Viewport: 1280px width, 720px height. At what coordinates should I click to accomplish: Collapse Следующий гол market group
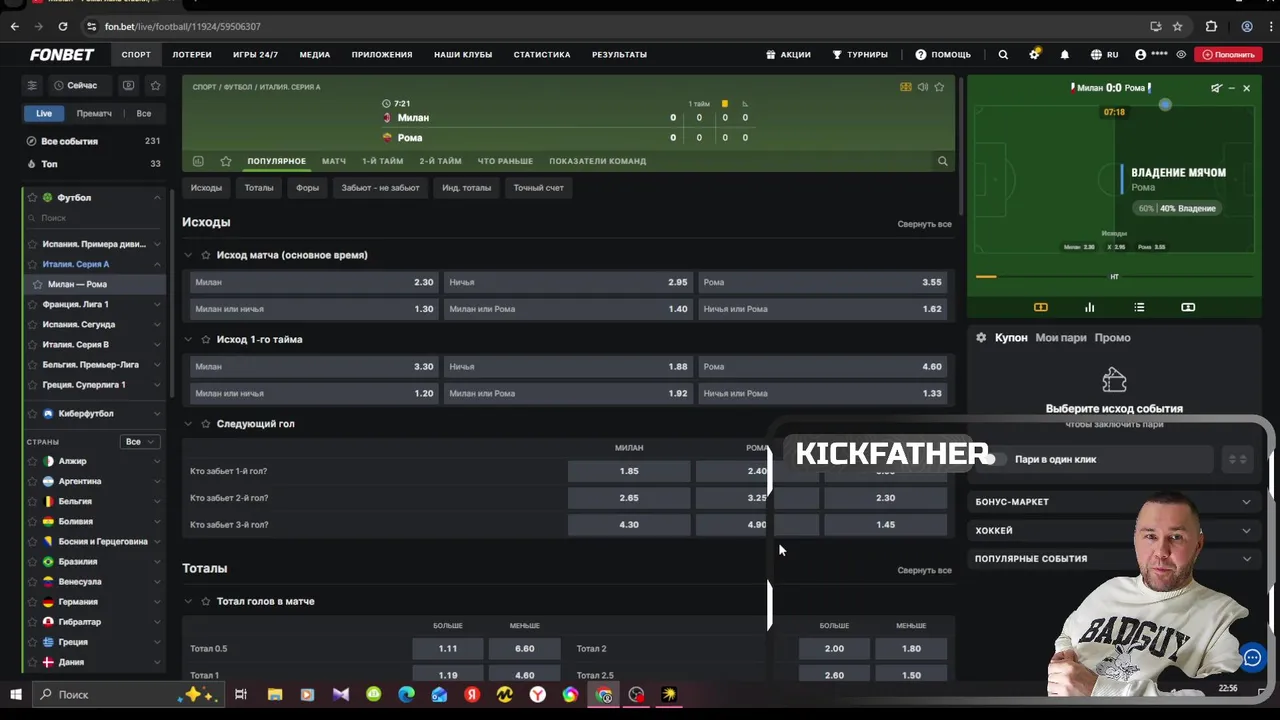click(x=188, y=424)
